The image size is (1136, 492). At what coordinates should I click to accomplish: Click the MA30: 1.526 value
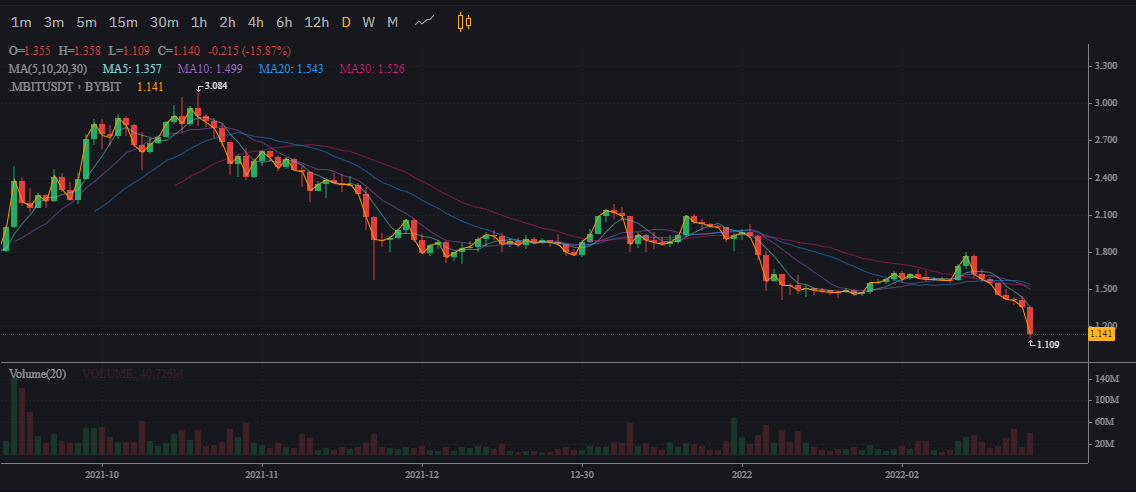click(372, 69)
